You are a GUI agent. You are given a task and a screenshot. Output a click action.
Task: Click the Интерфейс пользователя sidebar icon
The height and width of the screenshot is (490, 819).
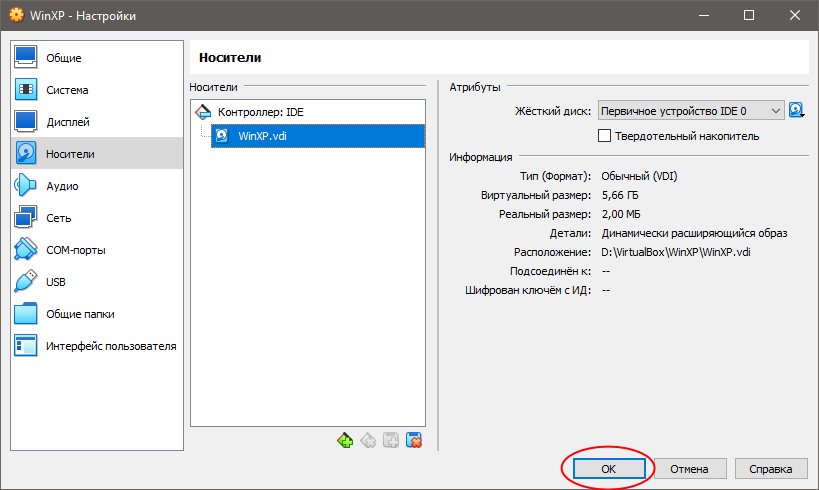[x=26, y=346]
